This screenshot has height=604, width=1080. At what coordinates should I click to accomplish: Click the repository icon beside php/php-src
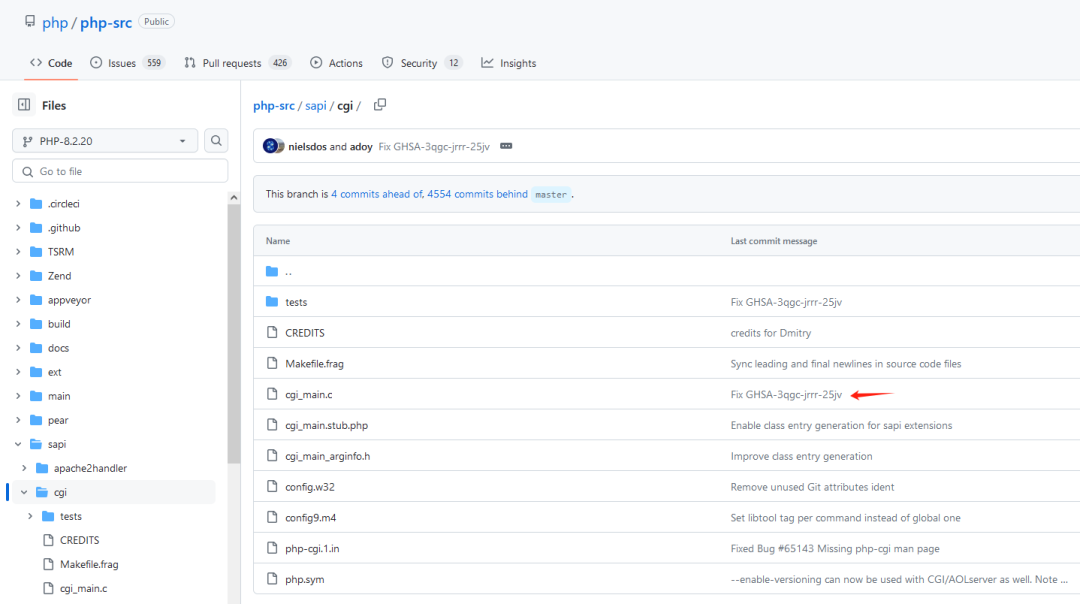pos(30,21)
